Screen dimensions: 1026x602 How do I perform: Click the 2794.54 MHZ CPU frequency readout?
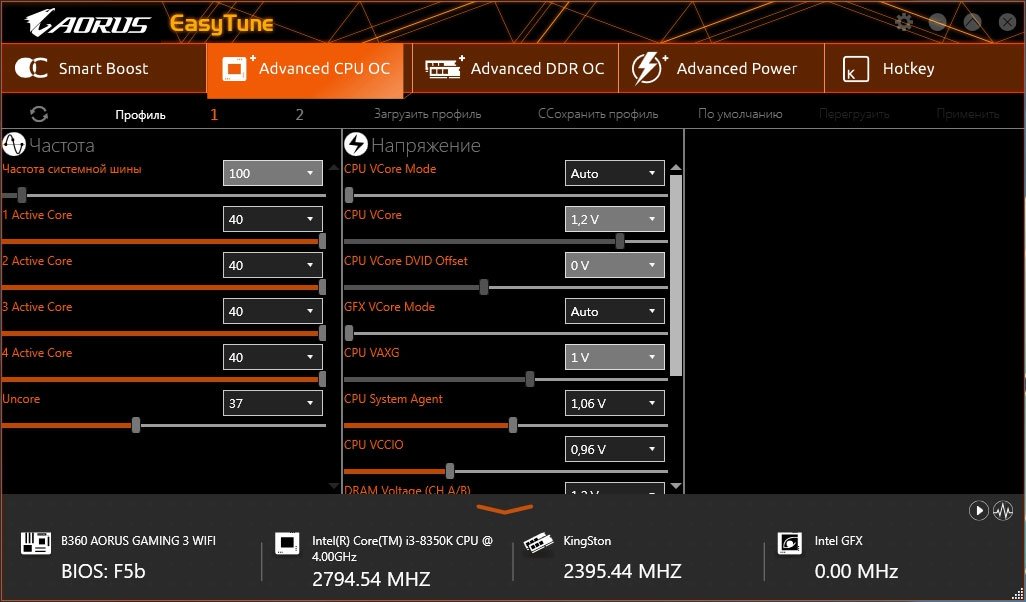[x=371, y=579]
